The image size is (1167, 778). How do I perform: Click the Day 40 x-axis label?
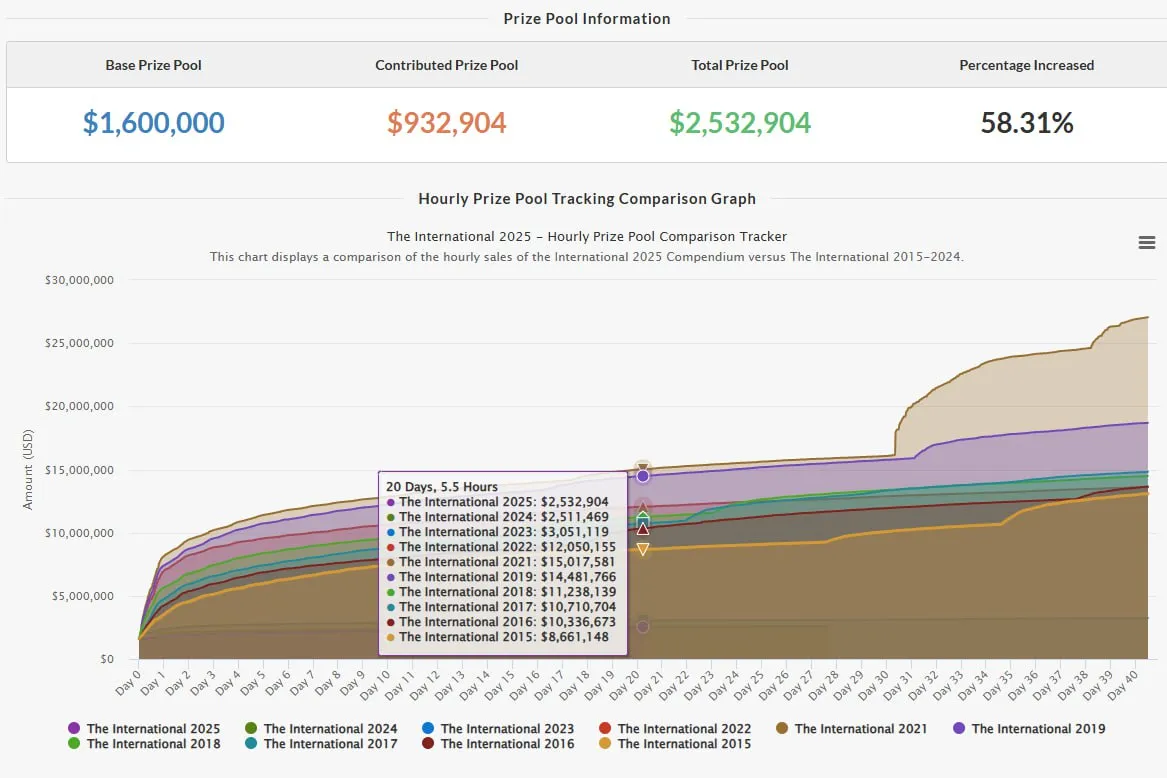click(1123, 685)
